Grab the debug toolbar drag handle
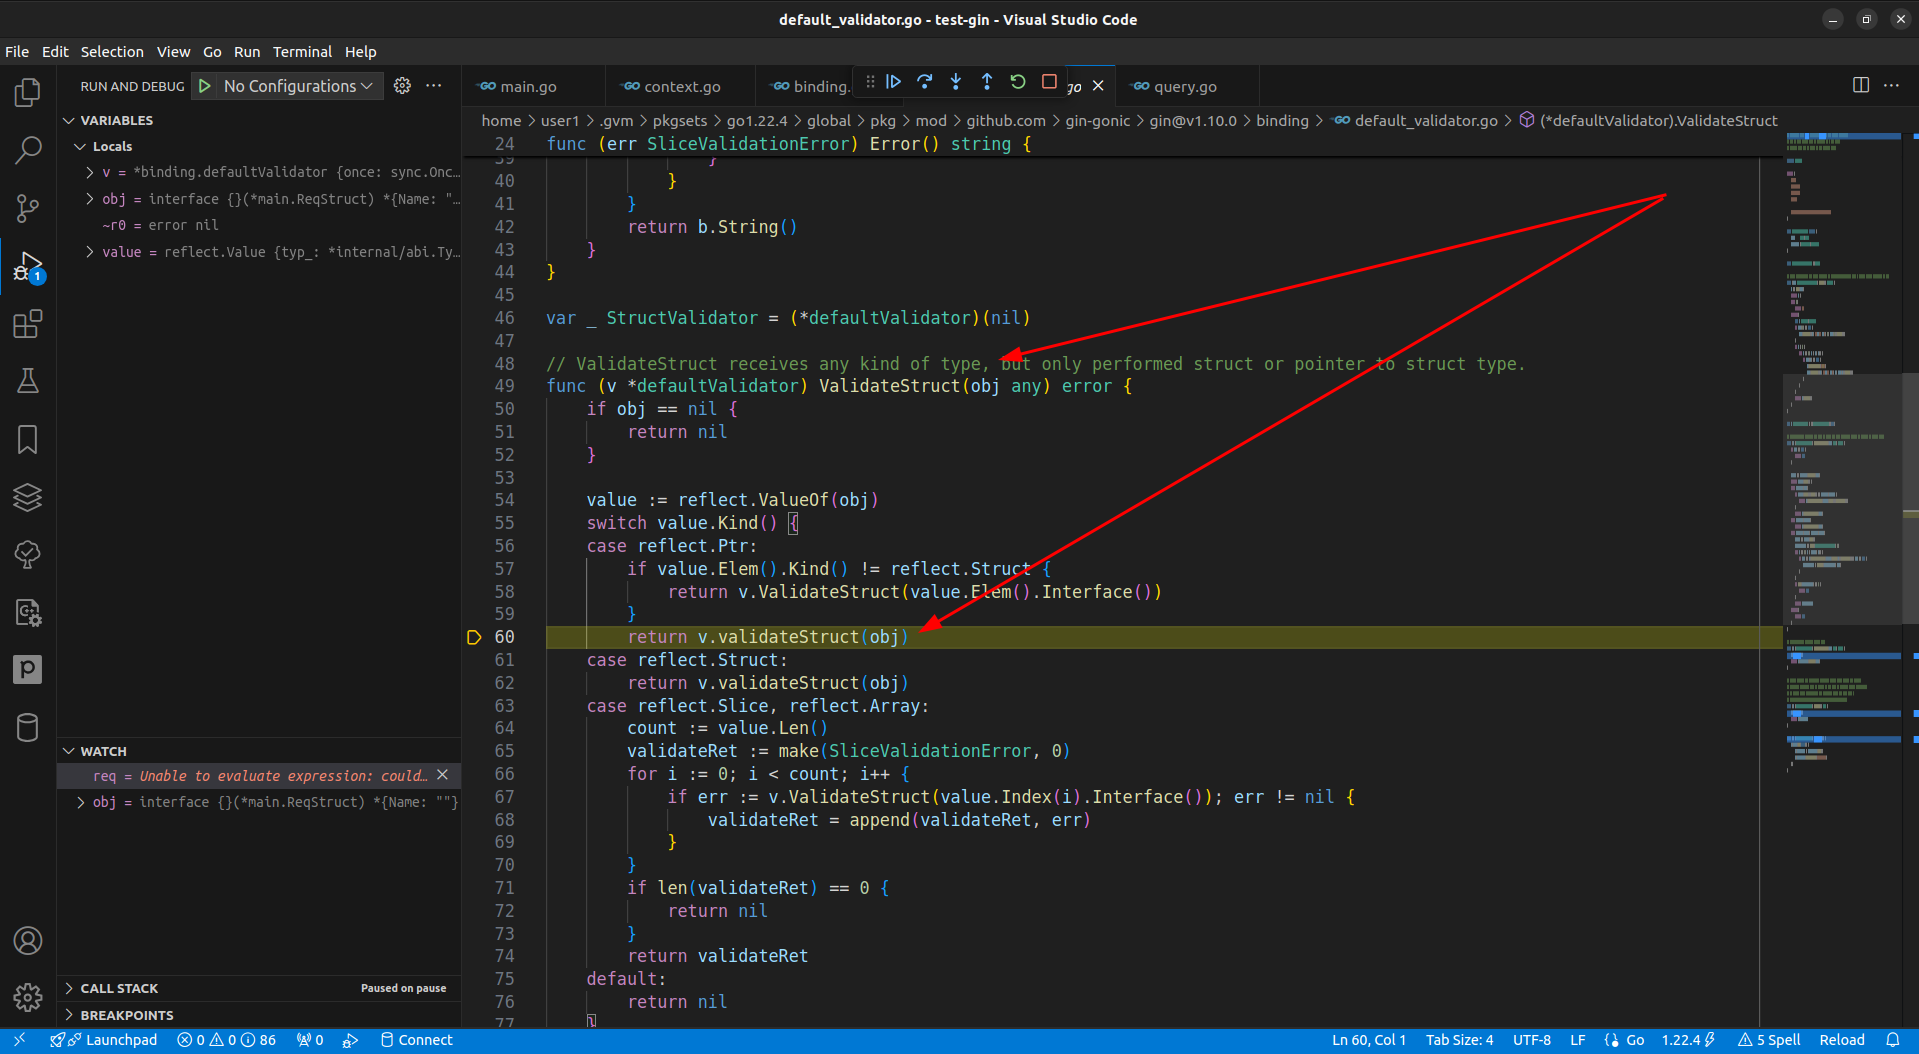The image size is (1919, 1054). tap(870, 82)
